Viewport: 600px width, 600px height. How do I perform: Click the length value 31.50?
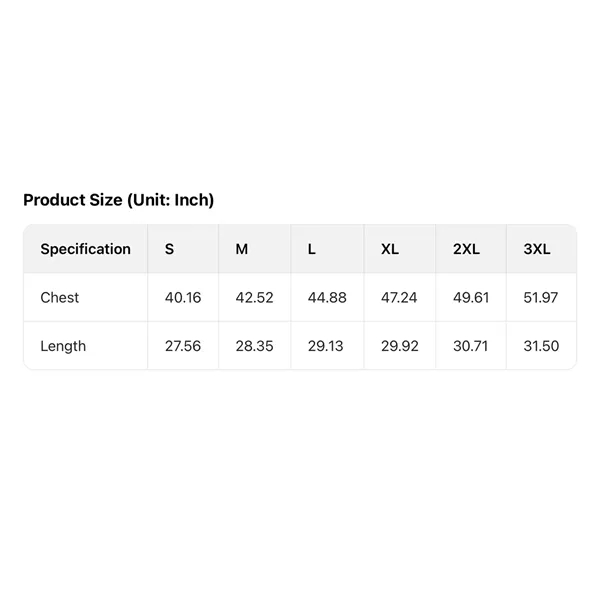click(x=541, y=346)
